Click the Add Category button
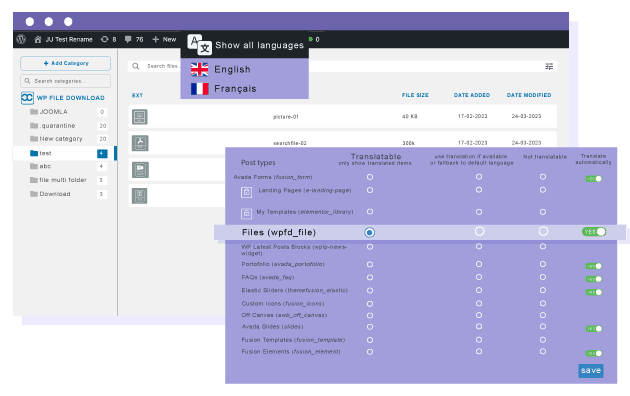630x396 pixels. [65, 63]
